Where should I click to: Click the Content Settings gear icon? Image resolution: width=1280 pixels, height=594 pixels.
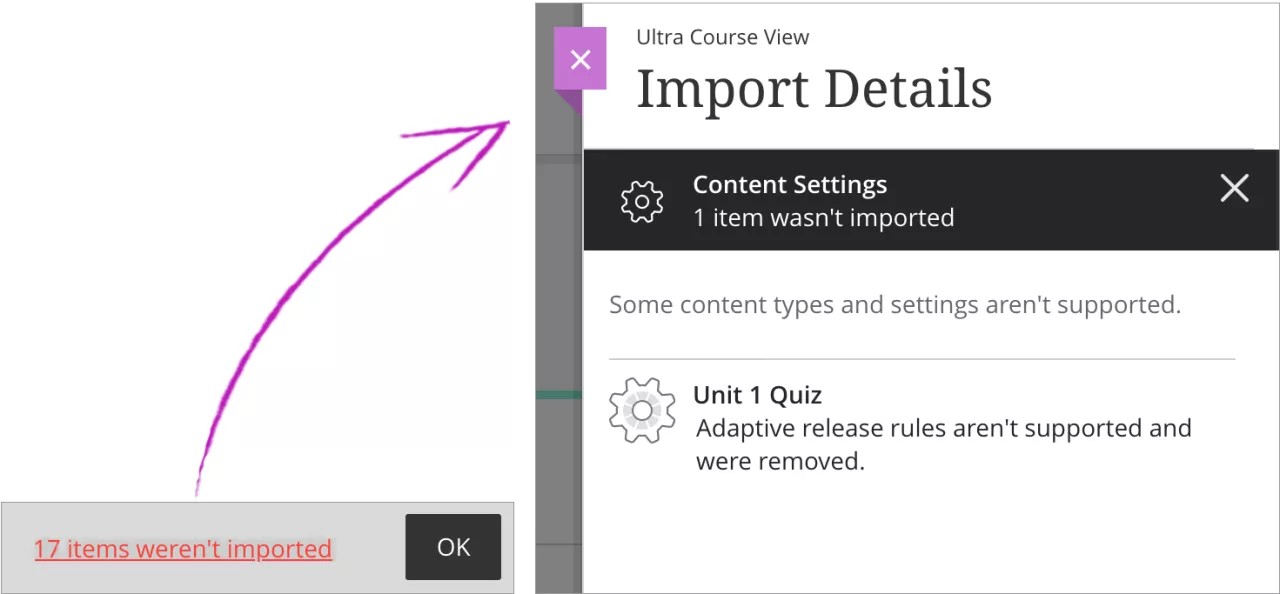pos(642,201)
